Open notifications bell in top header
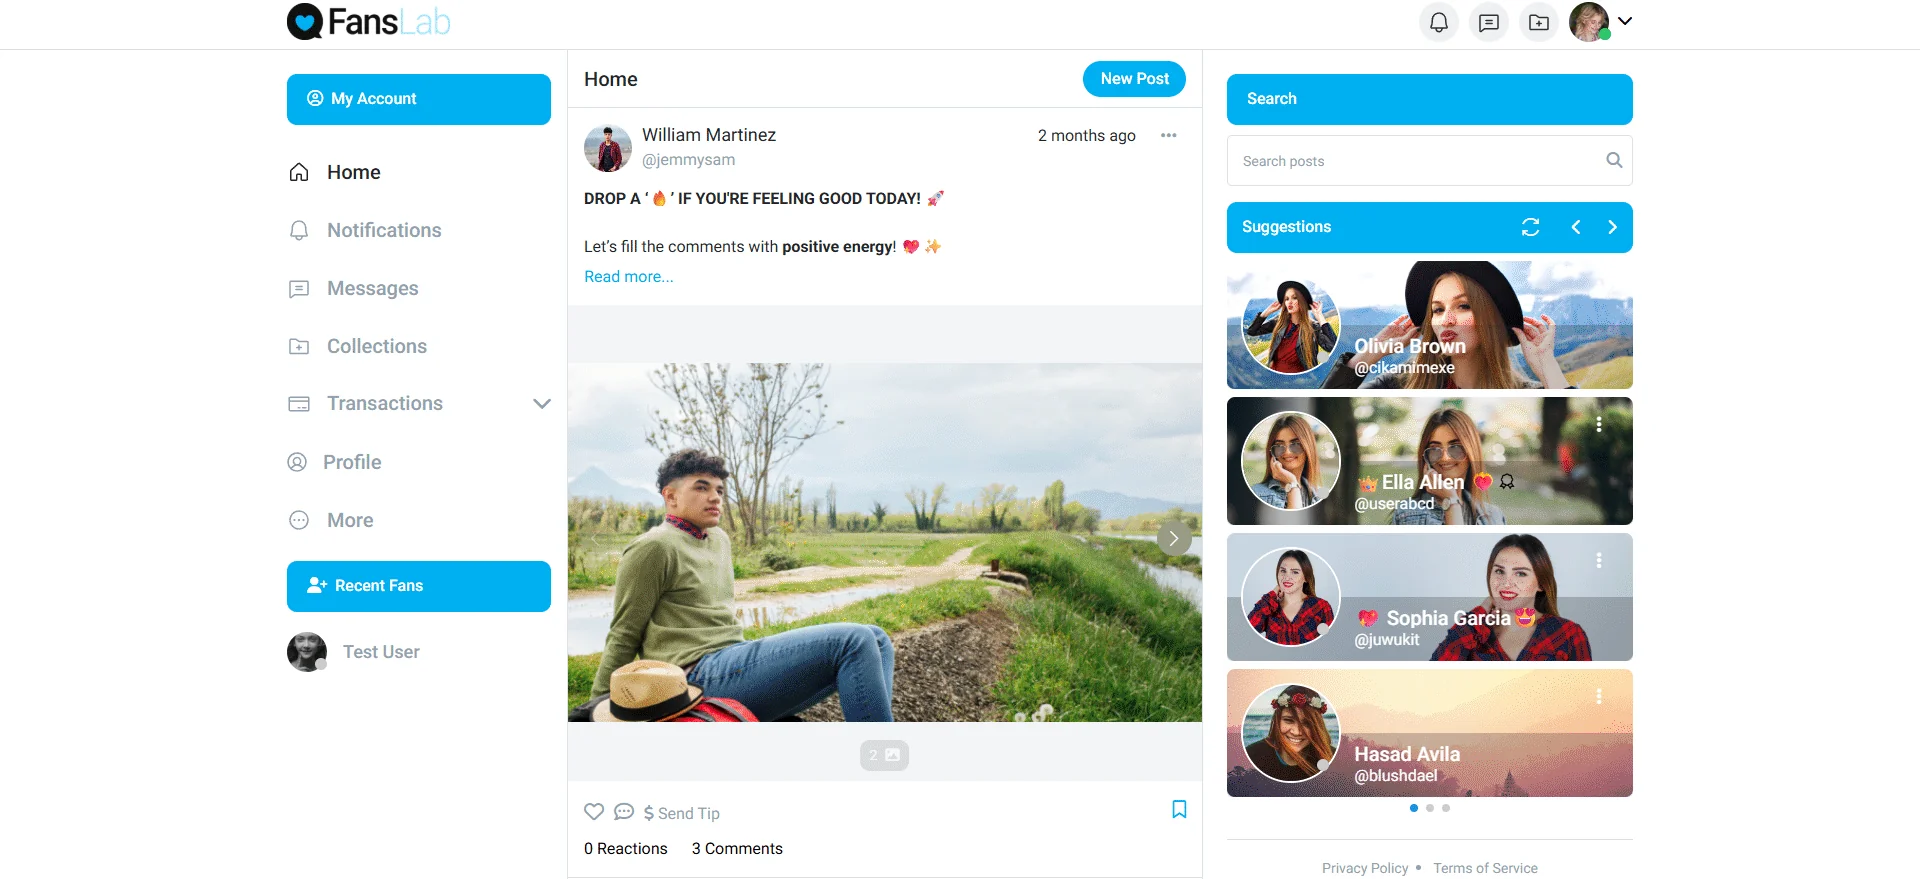1920x879 pixels. click(1438, 22)
